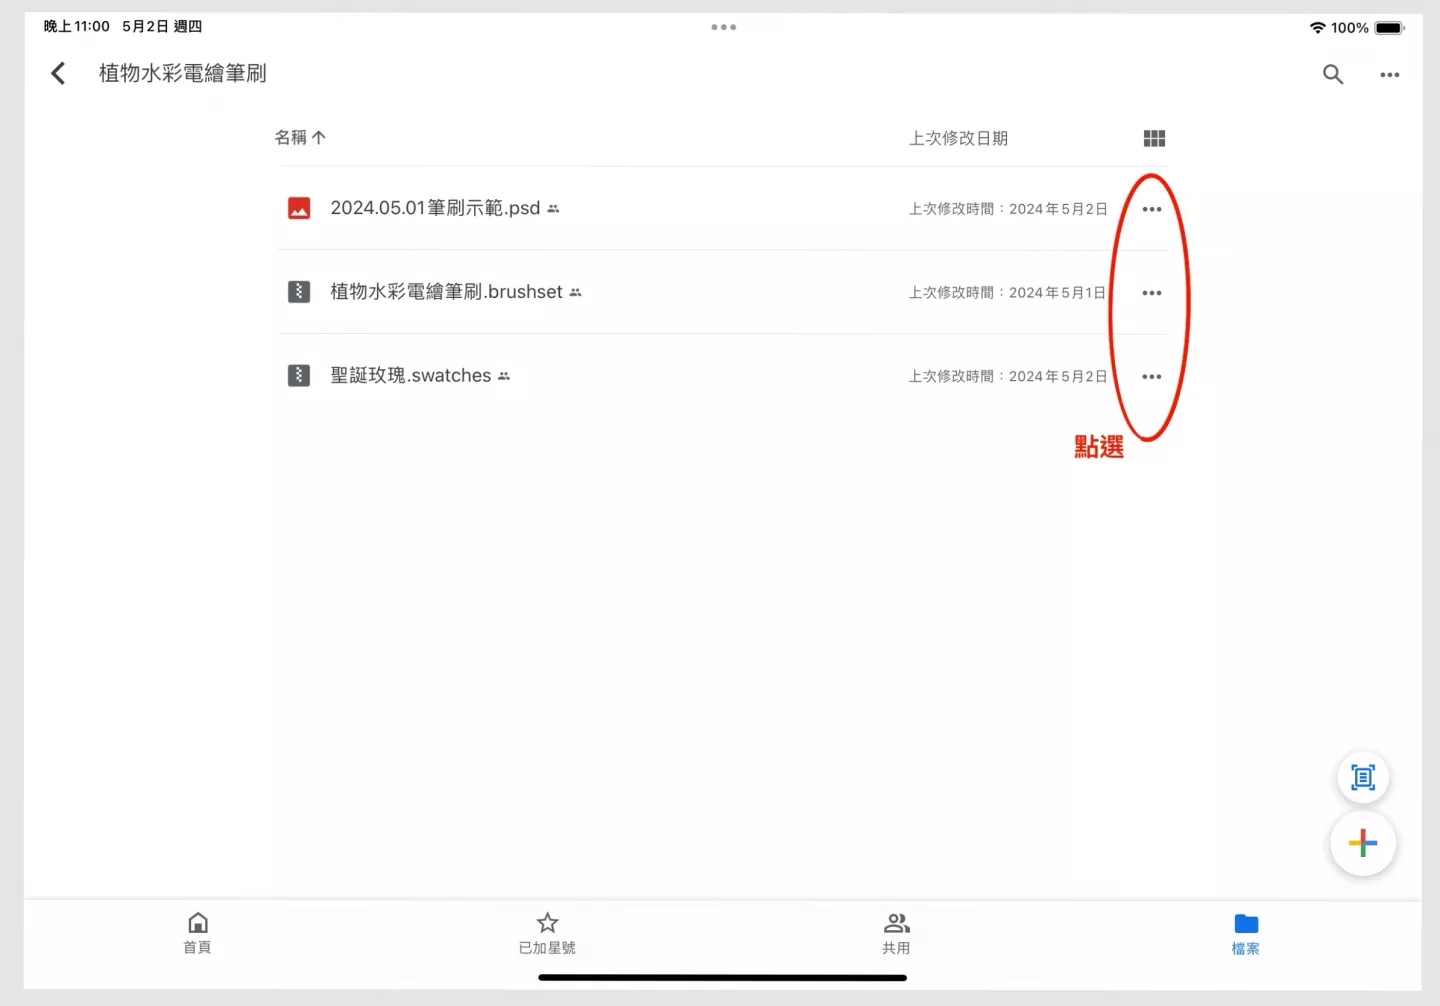The height and width of the screenshot is (1006, 1440).
Task: Tap the back arrow in header
Action: tap(58, 73)
